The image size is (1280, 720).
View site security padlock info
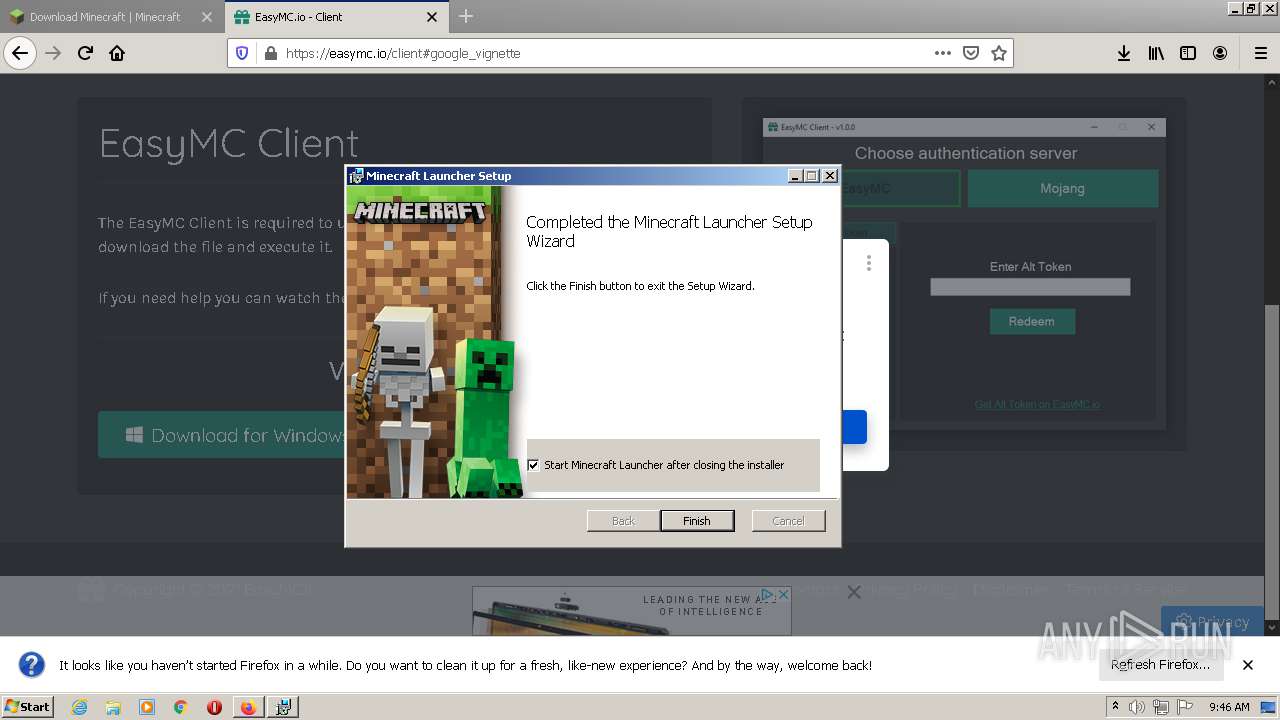coord(269,53)
